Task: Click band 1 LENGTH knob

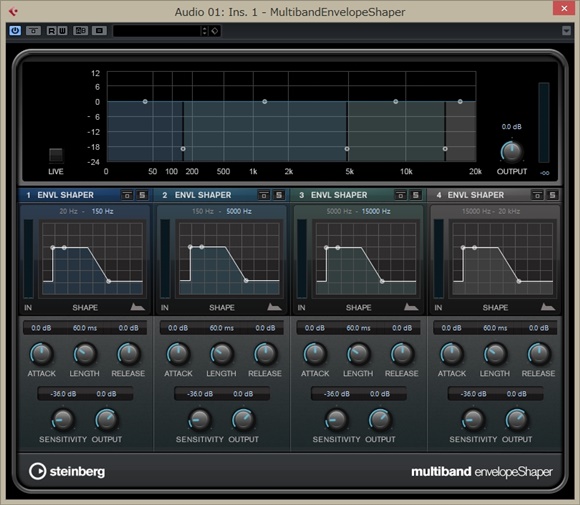Action: pyautogui.click(x=85, y=354)
